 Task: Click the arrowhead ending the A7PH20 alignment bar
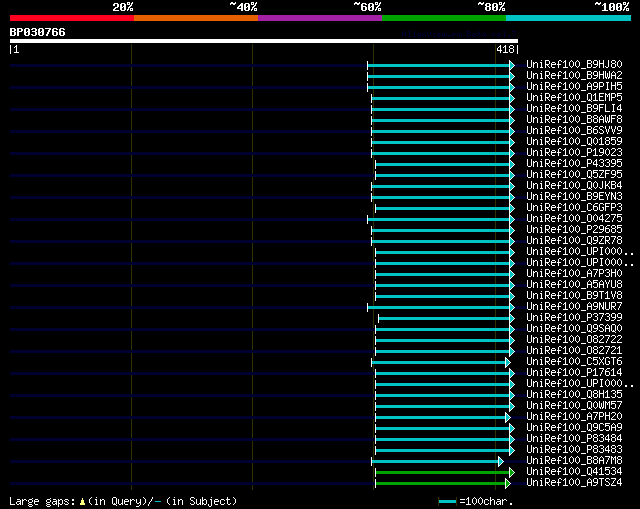point(508,418)
